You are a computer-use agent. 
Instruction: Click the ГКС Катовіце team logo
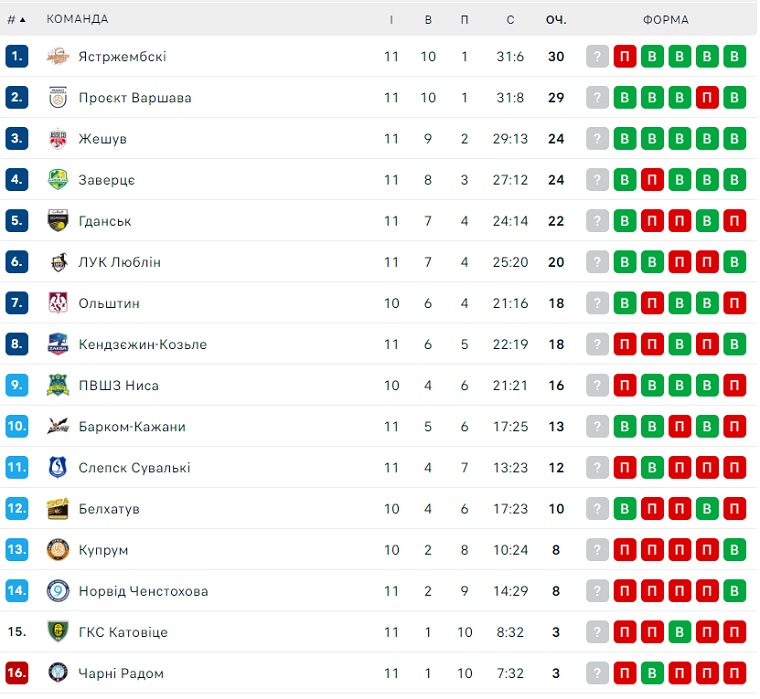58,632
